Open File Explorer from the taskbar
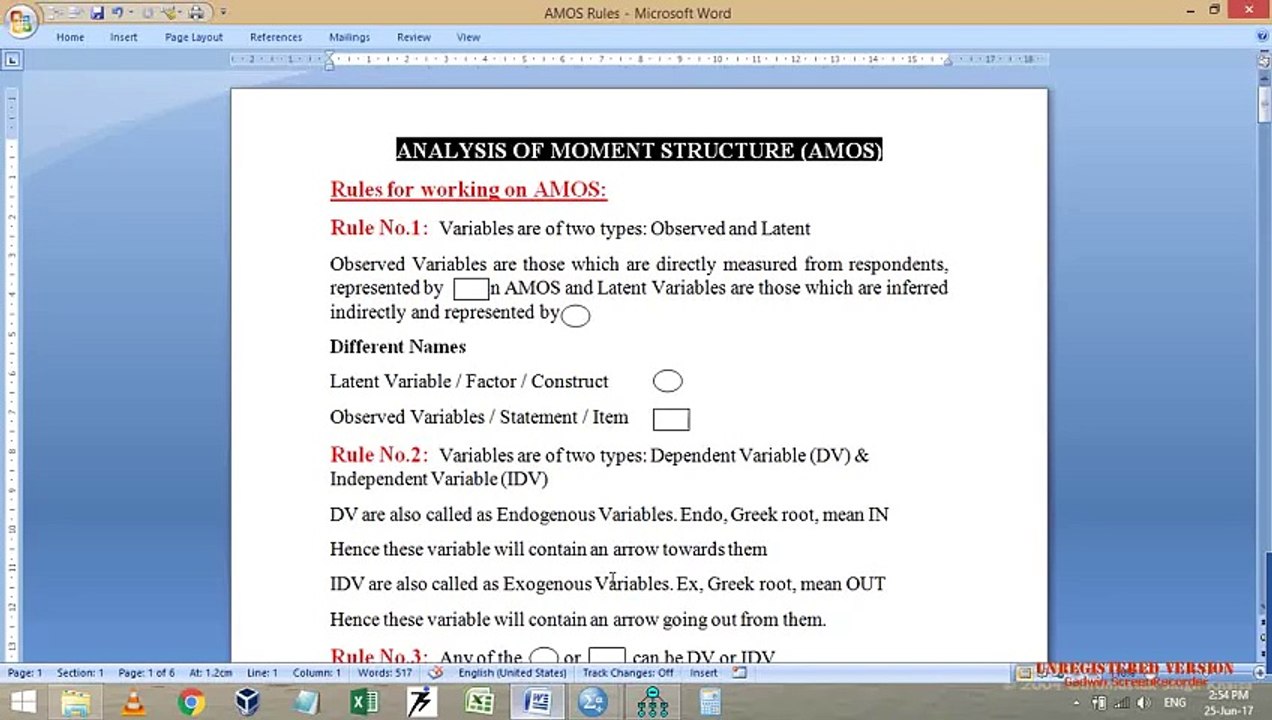This screenshot has height=720, width=1272. point(76,703)
